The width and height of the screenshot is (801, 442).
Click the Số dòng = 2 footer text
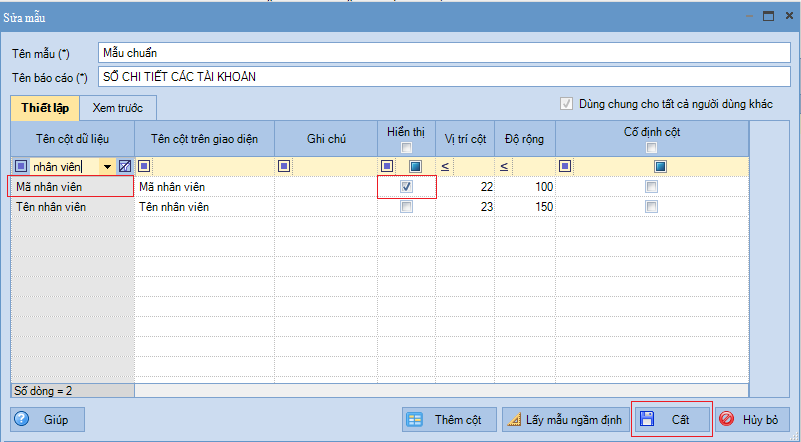[x=43, y=391]
